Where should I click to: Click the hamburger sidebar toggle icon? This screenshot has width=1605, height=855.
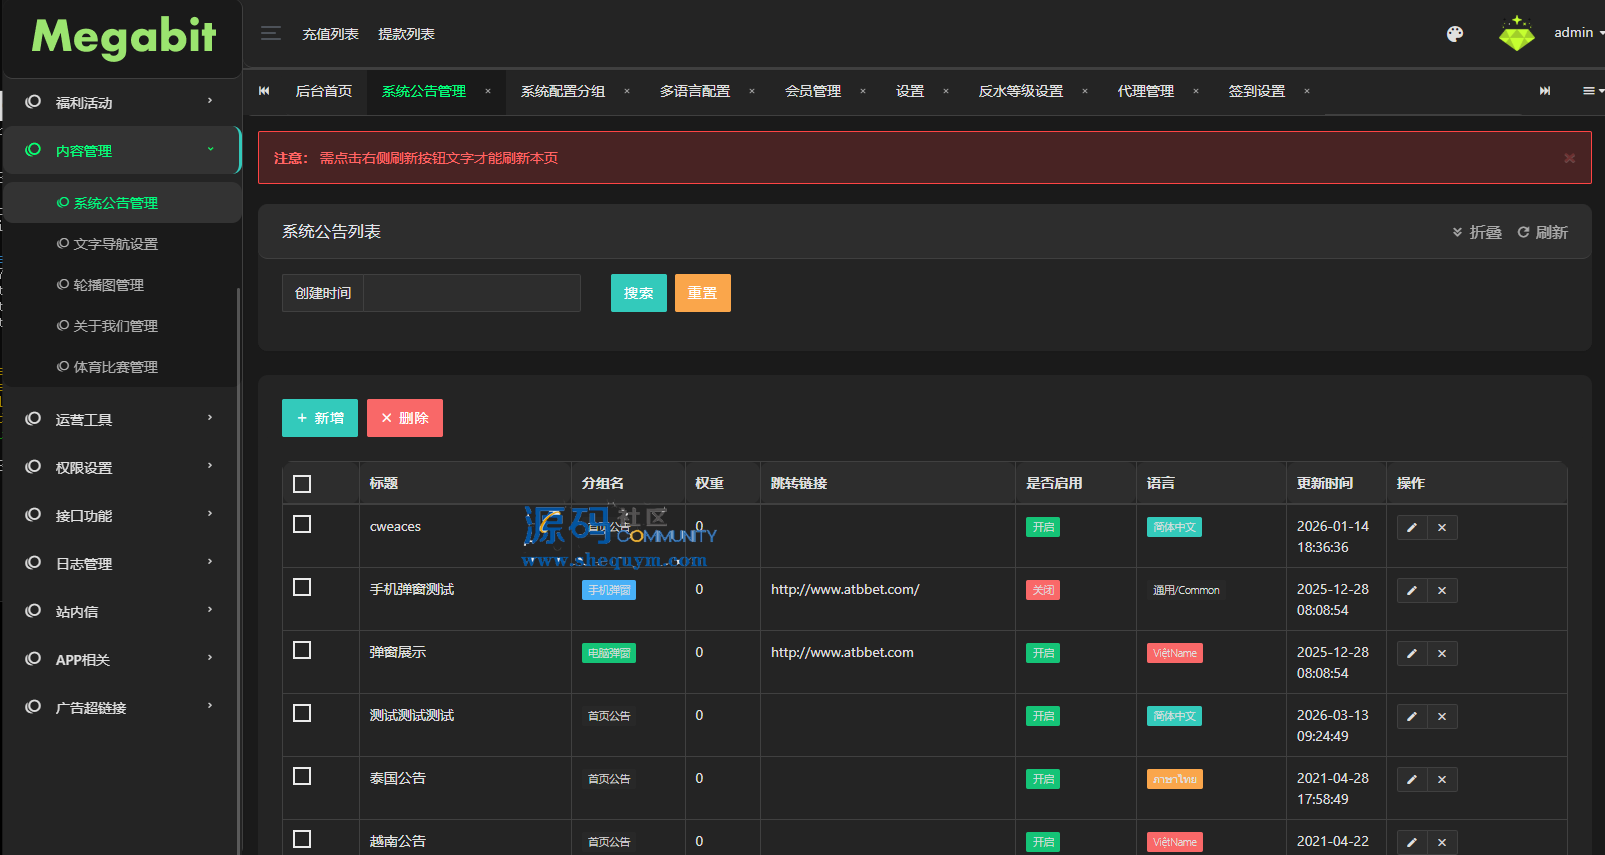[270, 34]
